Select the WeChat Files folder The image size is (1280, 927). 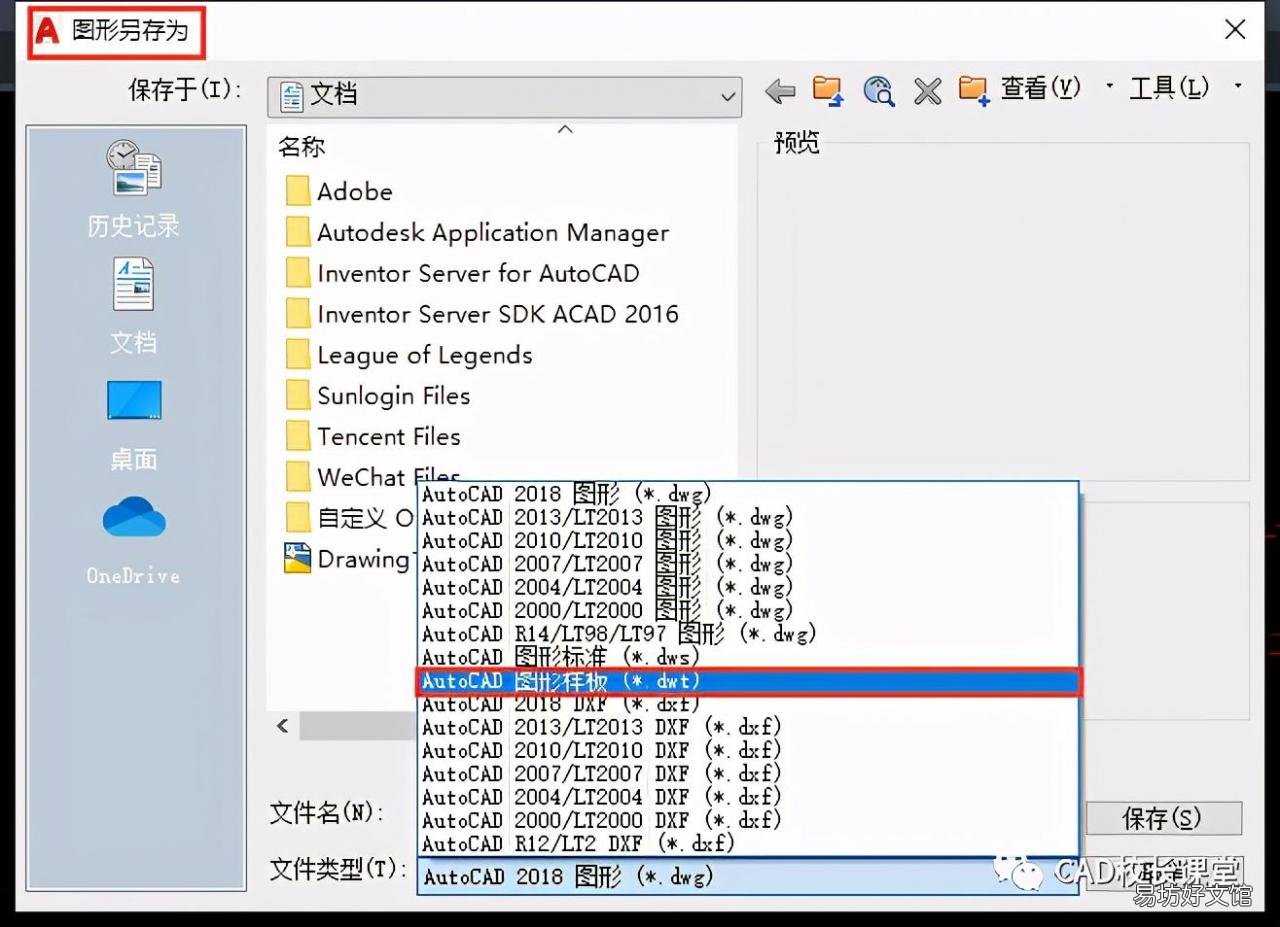pos(373,475)
